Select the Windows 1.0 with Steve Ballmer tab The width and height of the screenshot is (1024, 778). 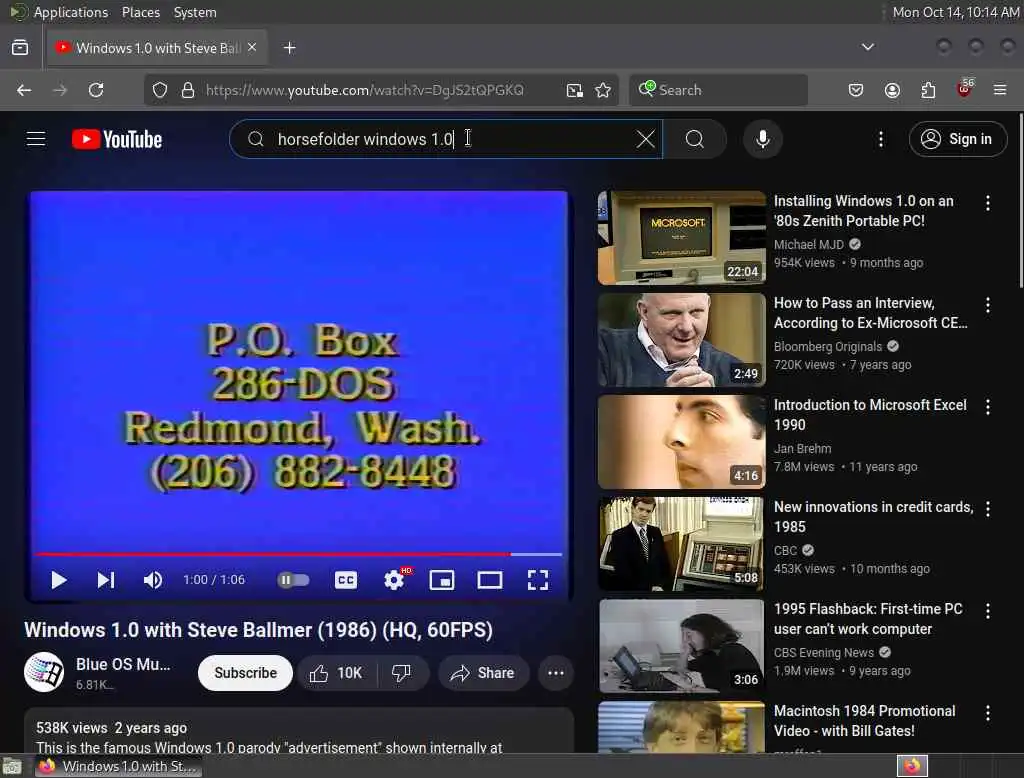(157, 48)
